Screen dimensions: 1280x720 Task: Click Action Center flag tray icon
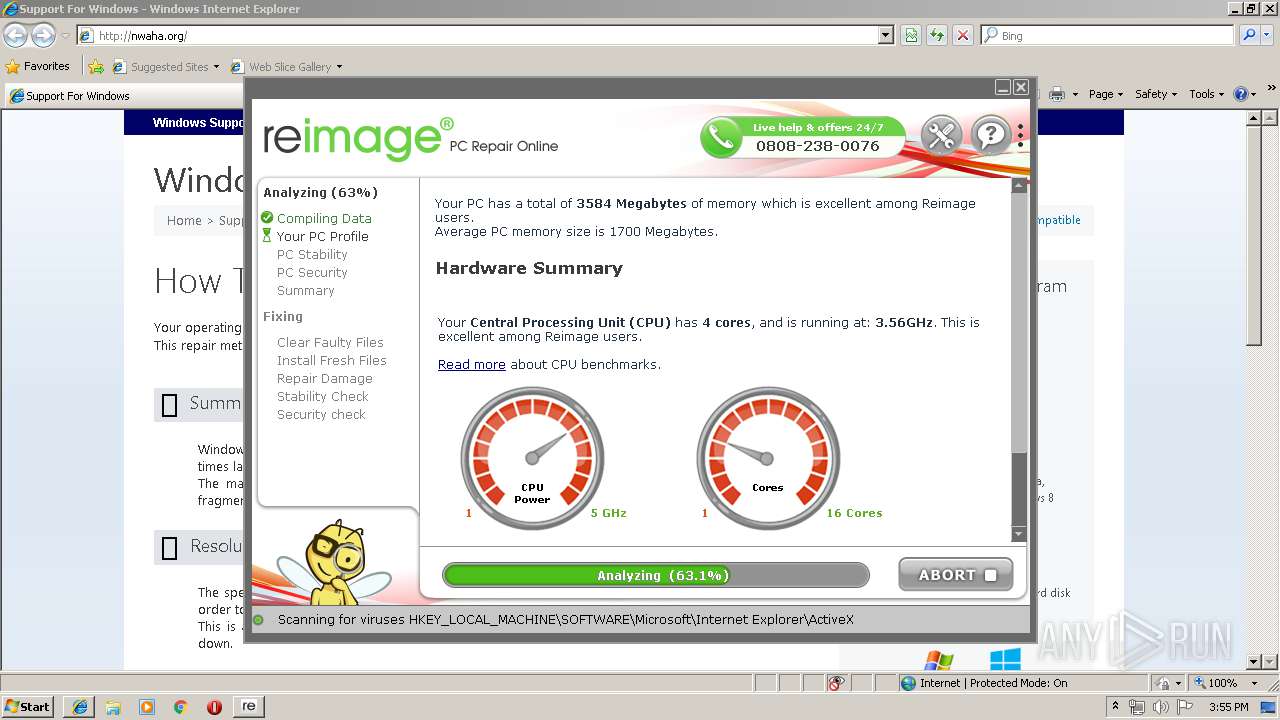click(x=1184, y=707)
